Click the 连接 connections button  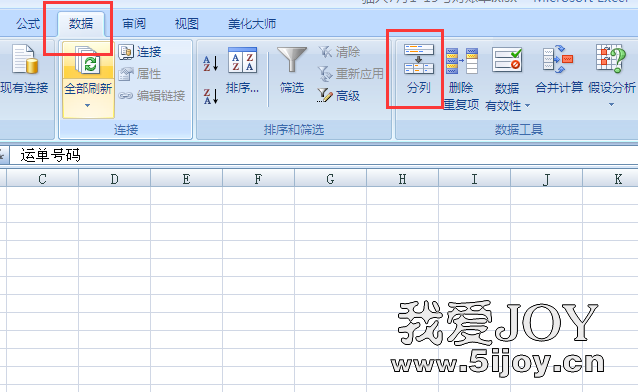(140, 52)
